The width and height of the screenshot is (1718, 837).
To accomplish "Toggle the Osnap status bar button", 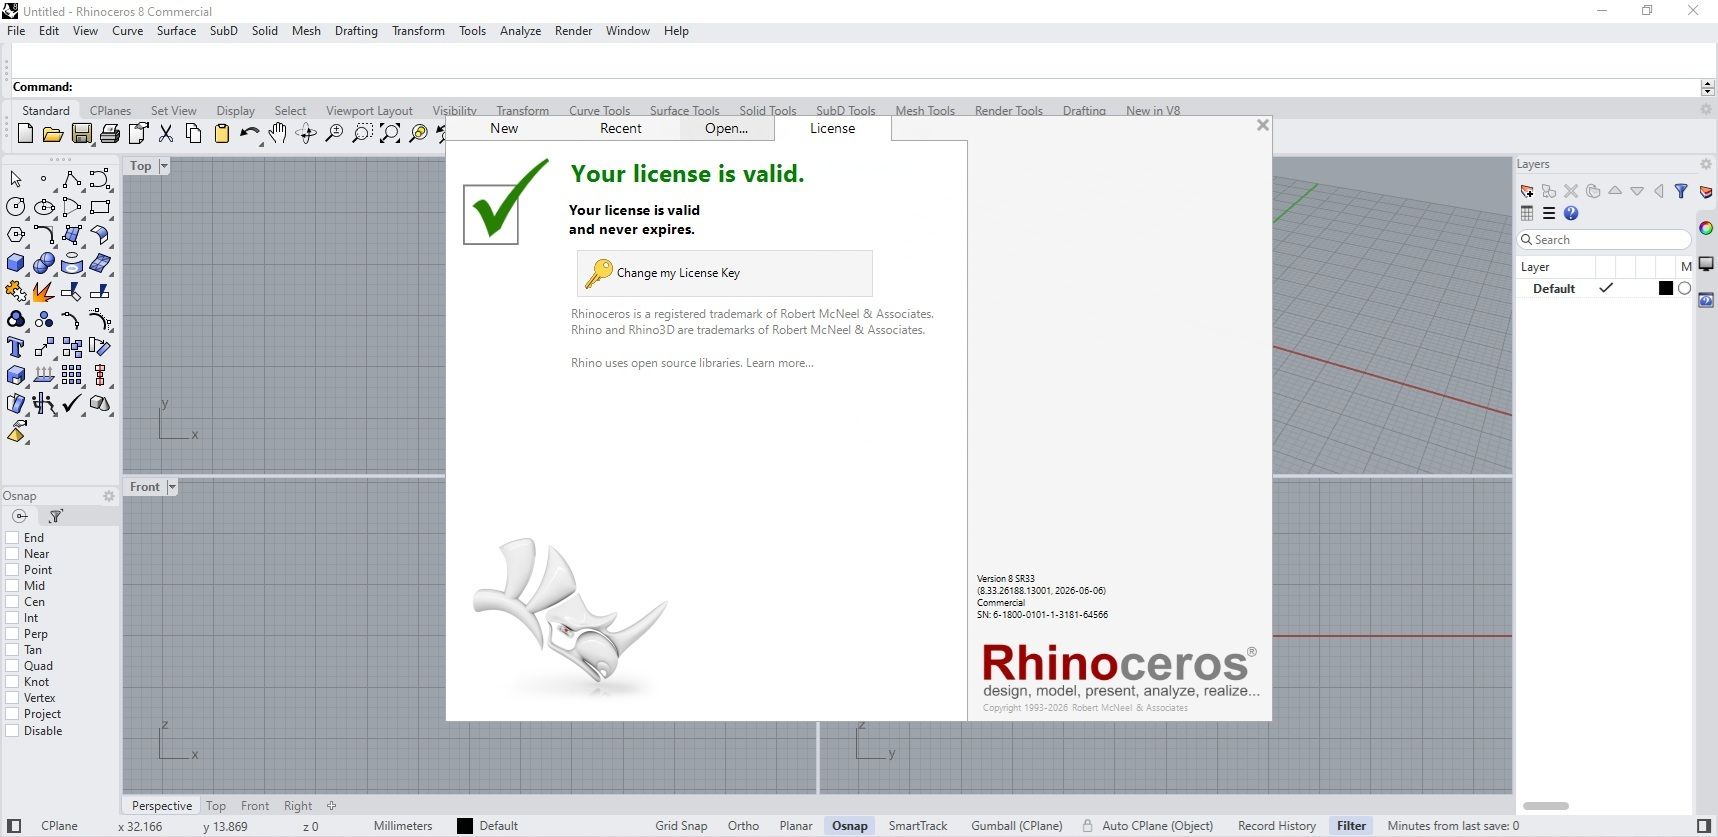I will [849, 826].
